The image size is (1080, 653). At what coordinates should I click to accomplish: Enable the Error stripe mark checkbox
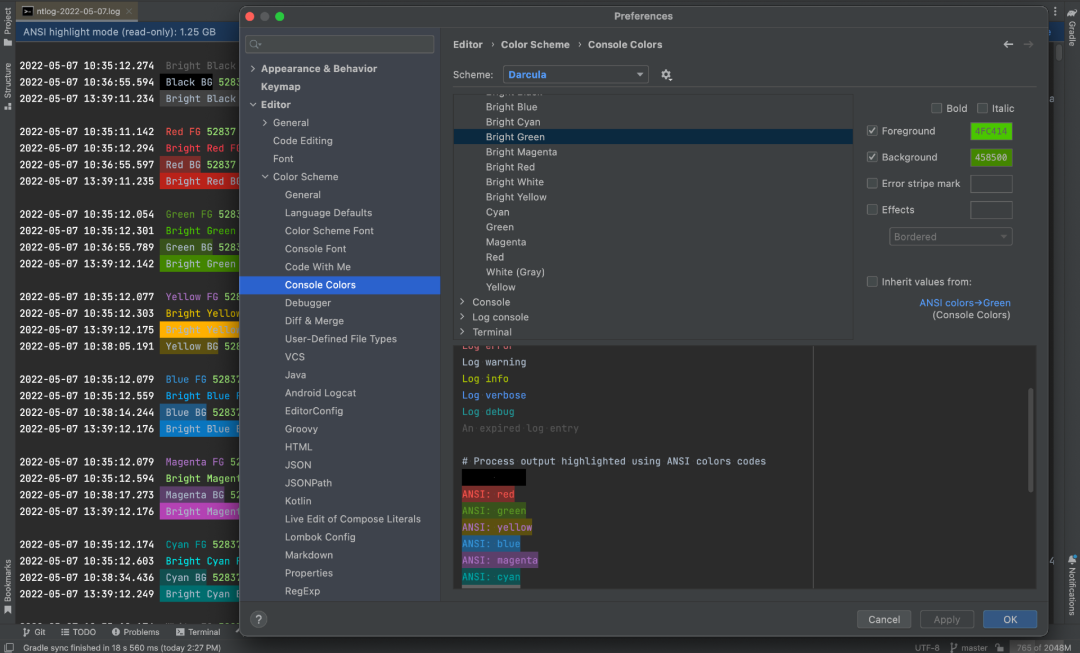(x=872, y=183)
